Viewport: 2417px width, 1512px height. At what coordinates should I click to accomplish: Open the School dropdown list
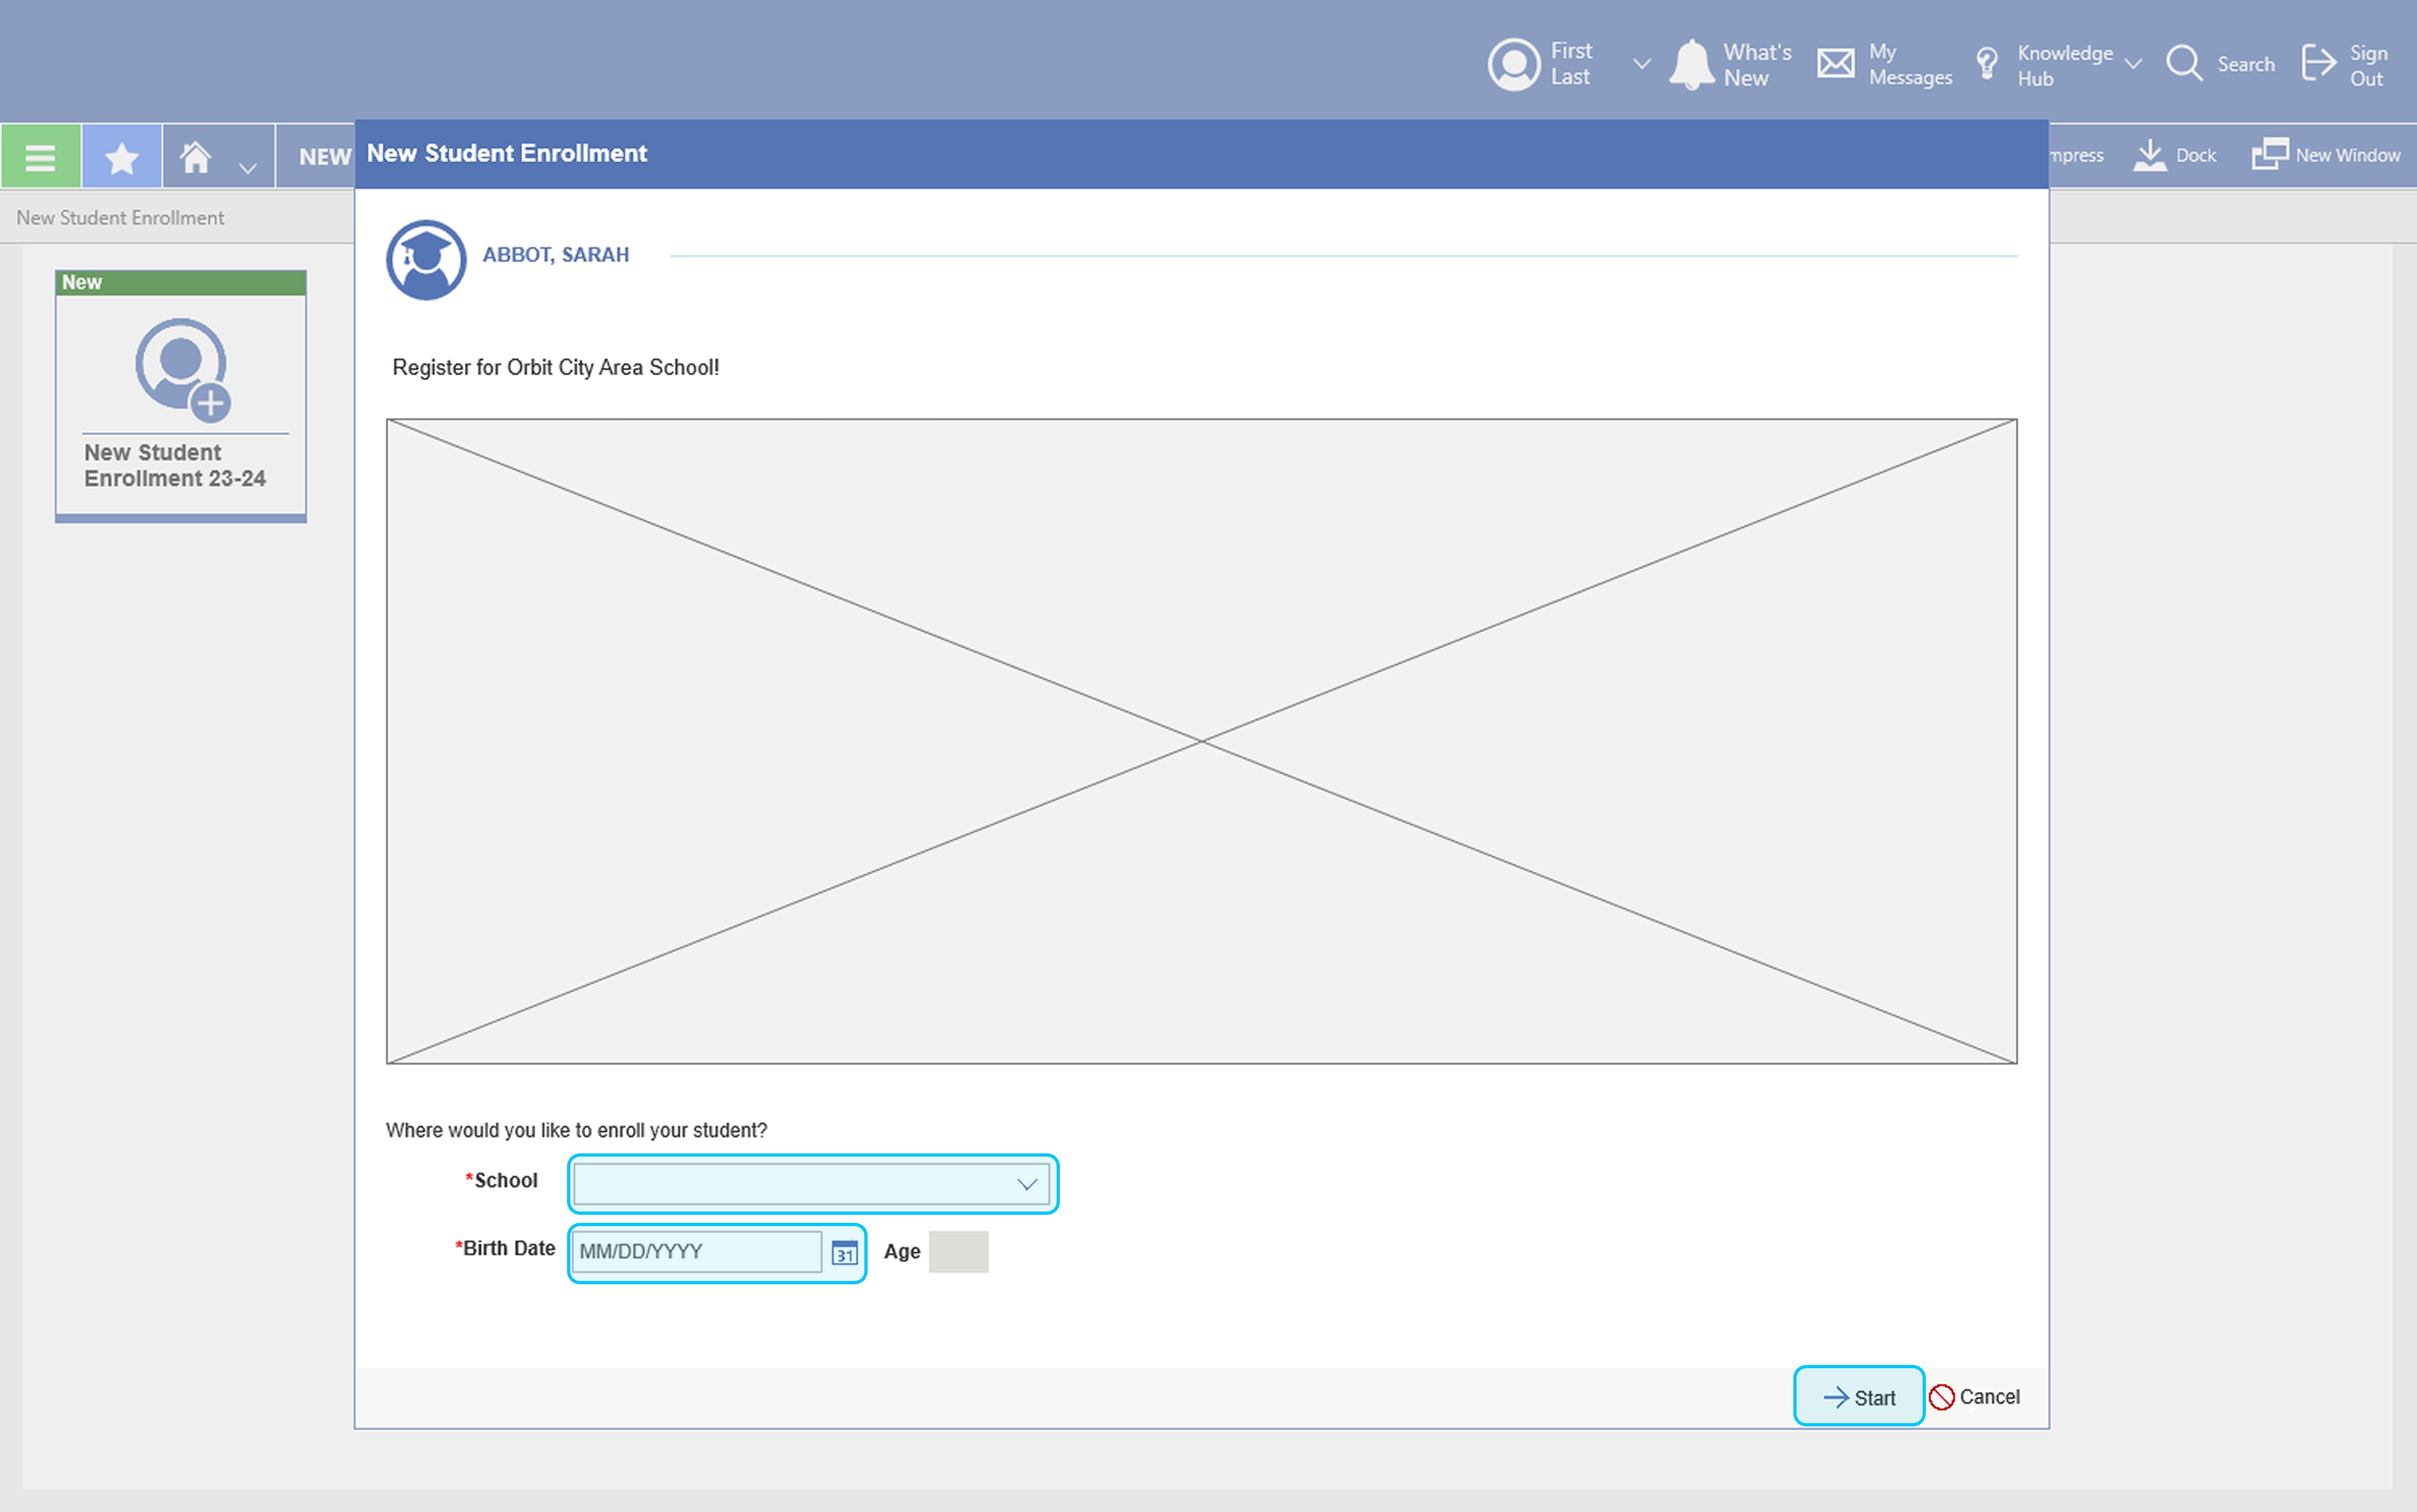[811, 1184]
